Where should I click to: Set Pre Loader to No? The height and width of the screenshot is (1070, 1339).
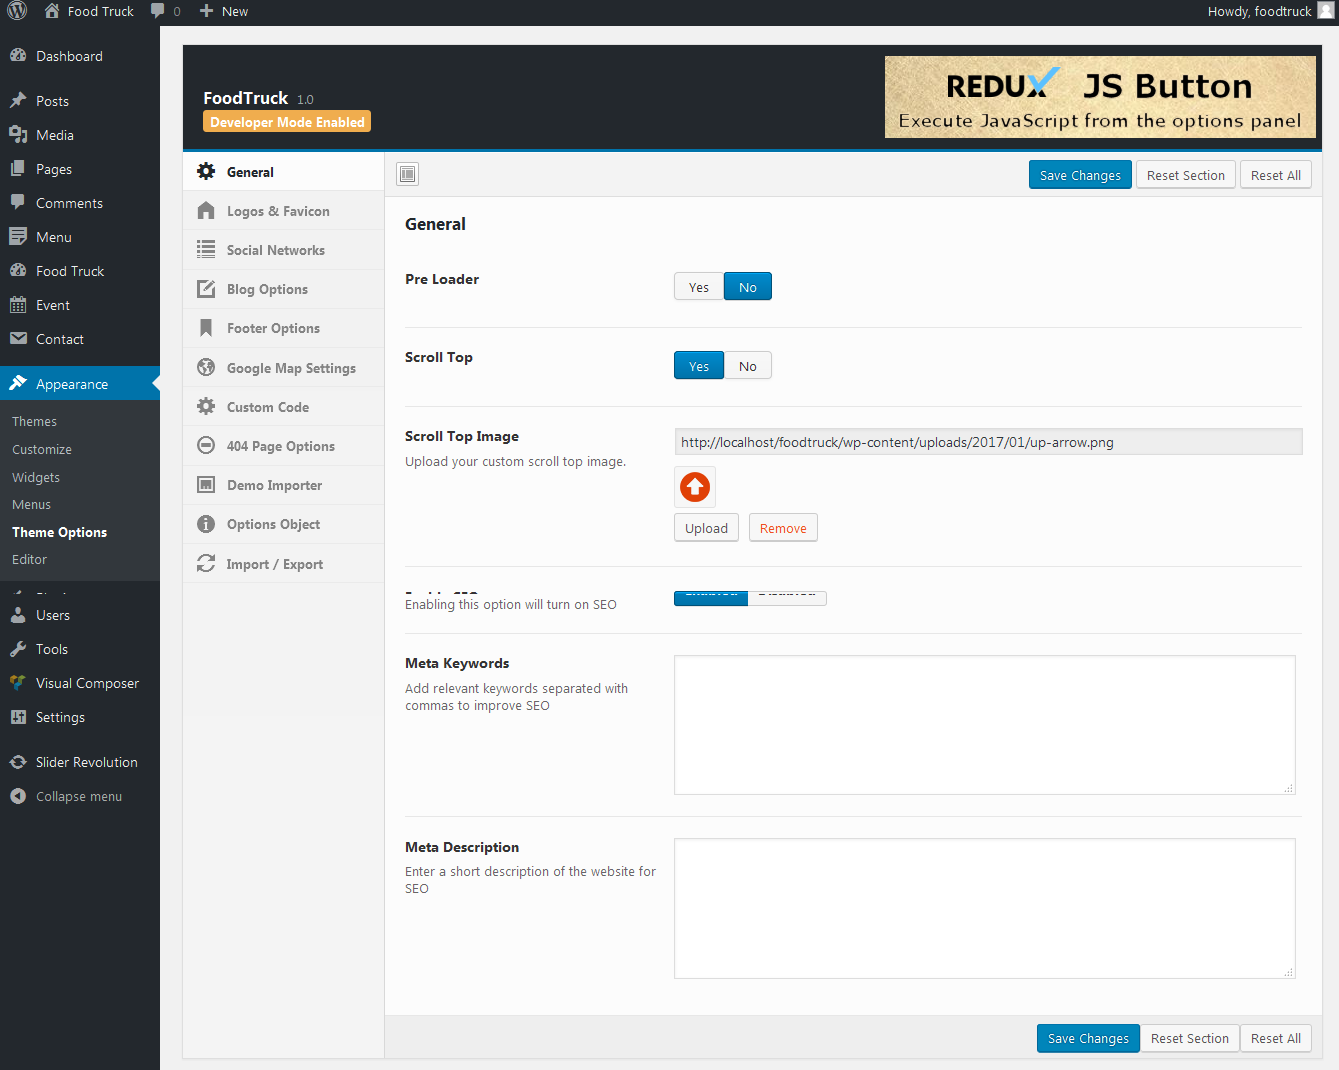[x=748, y=287]
